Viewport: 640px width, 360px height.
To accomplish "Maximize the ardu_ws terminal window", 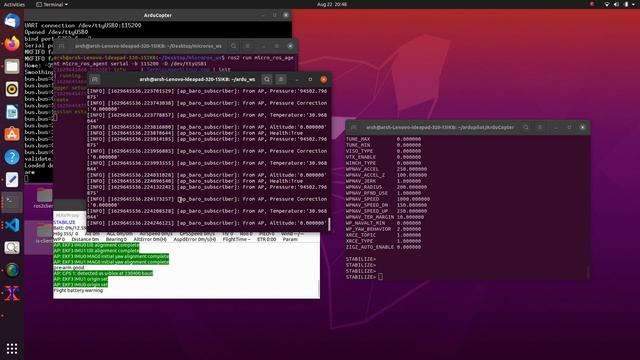I will click(310, 79).
